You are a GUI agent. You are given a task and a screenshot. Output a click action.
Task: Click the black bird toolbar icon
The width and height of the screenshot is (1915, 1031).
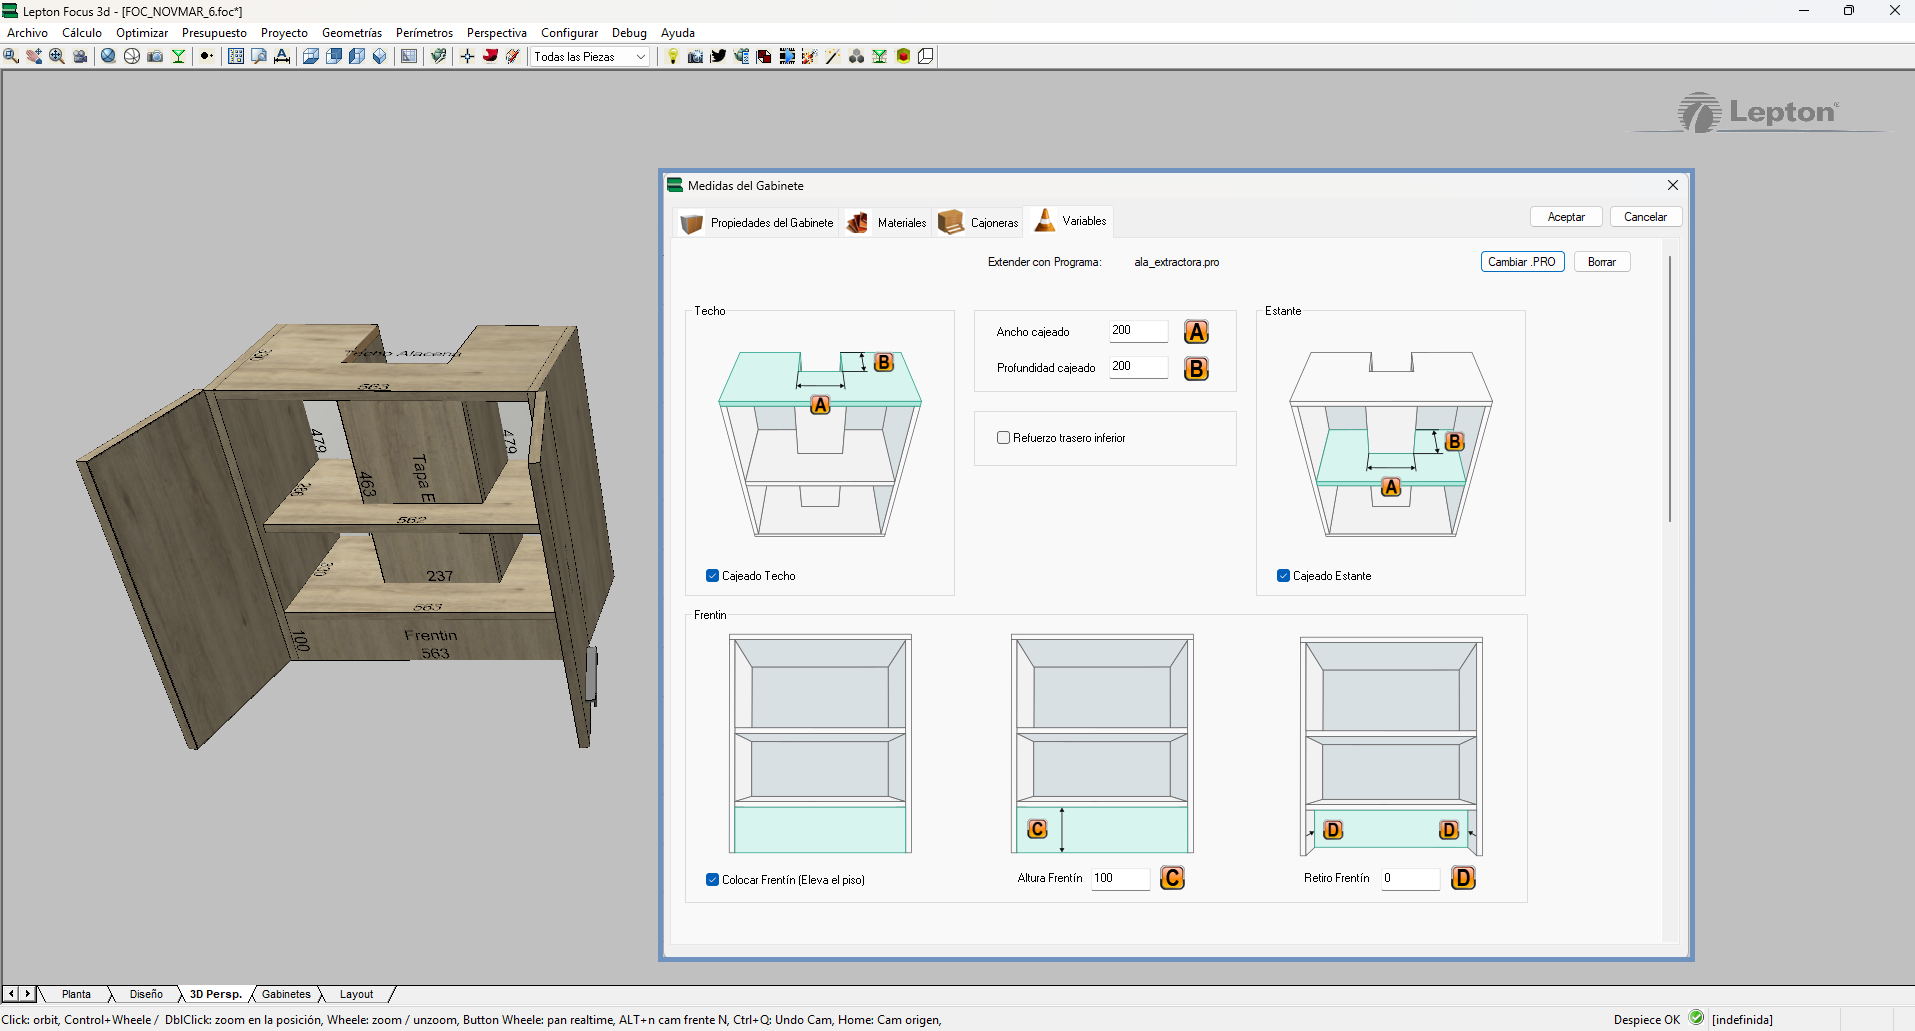[718, 56]
